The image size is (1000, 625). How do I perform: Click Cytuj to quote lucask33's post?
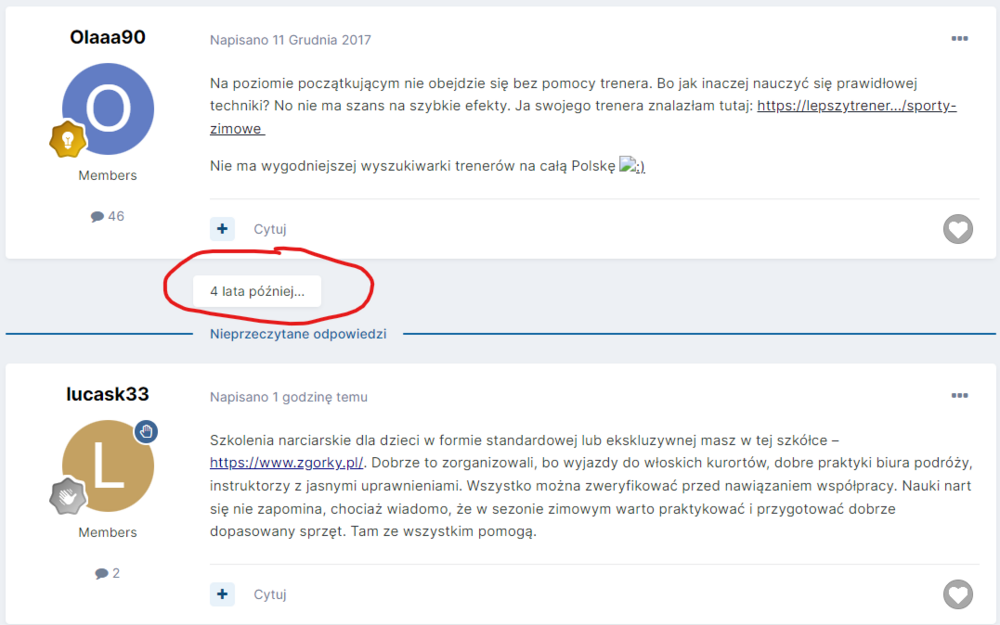coord(270,594)
